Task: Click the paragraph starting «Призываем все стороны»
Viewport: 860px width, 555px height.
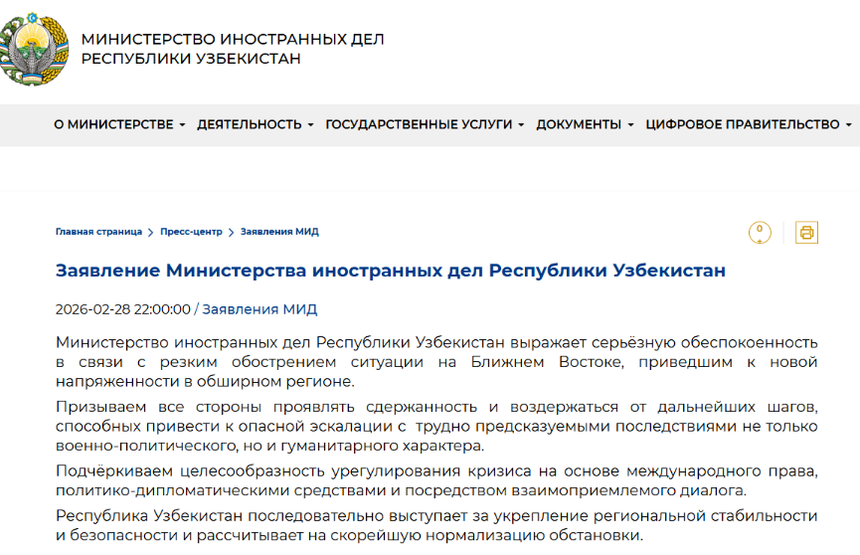Action: (437, 426)
